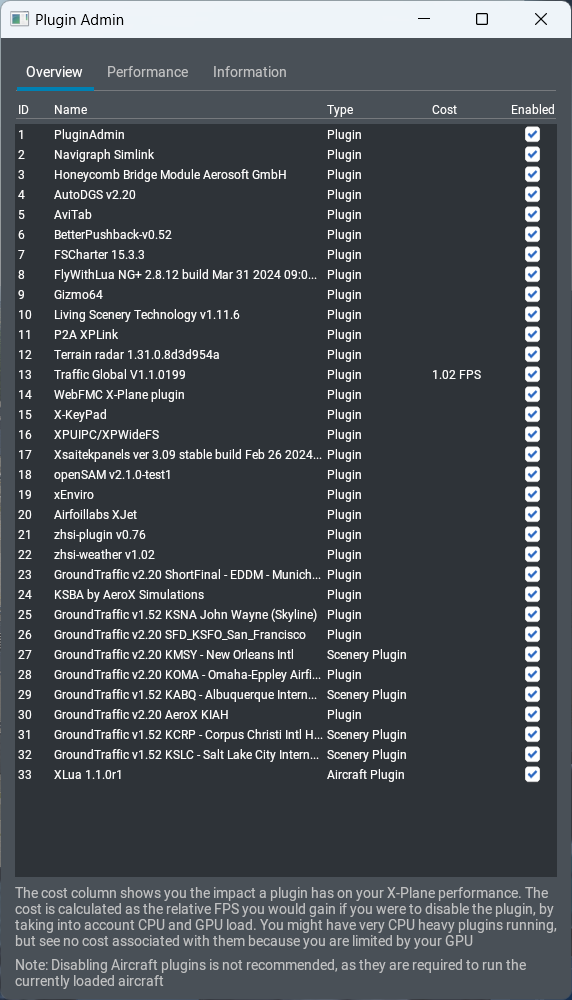
Task: Sort by the Cost column header
Action: 444,110
